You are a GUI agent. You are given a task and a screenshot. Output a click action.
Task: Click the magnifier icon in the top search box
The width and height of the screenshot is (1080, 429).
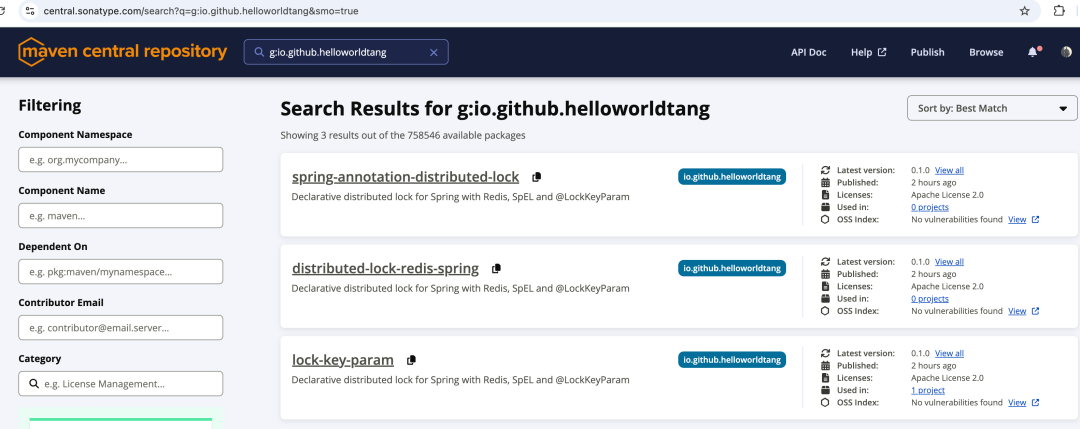coord(259,52)
